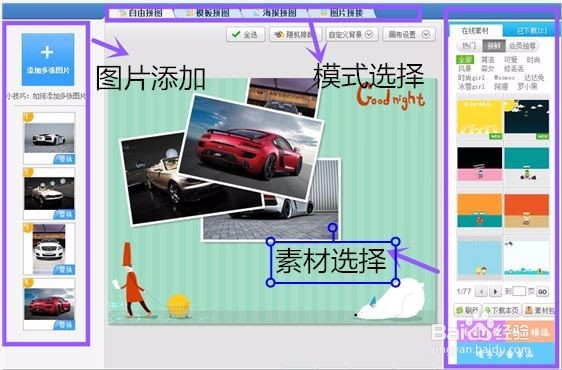Switch to 海报拼图 tab
Screen dimensions: 562x370
(275, 13)
